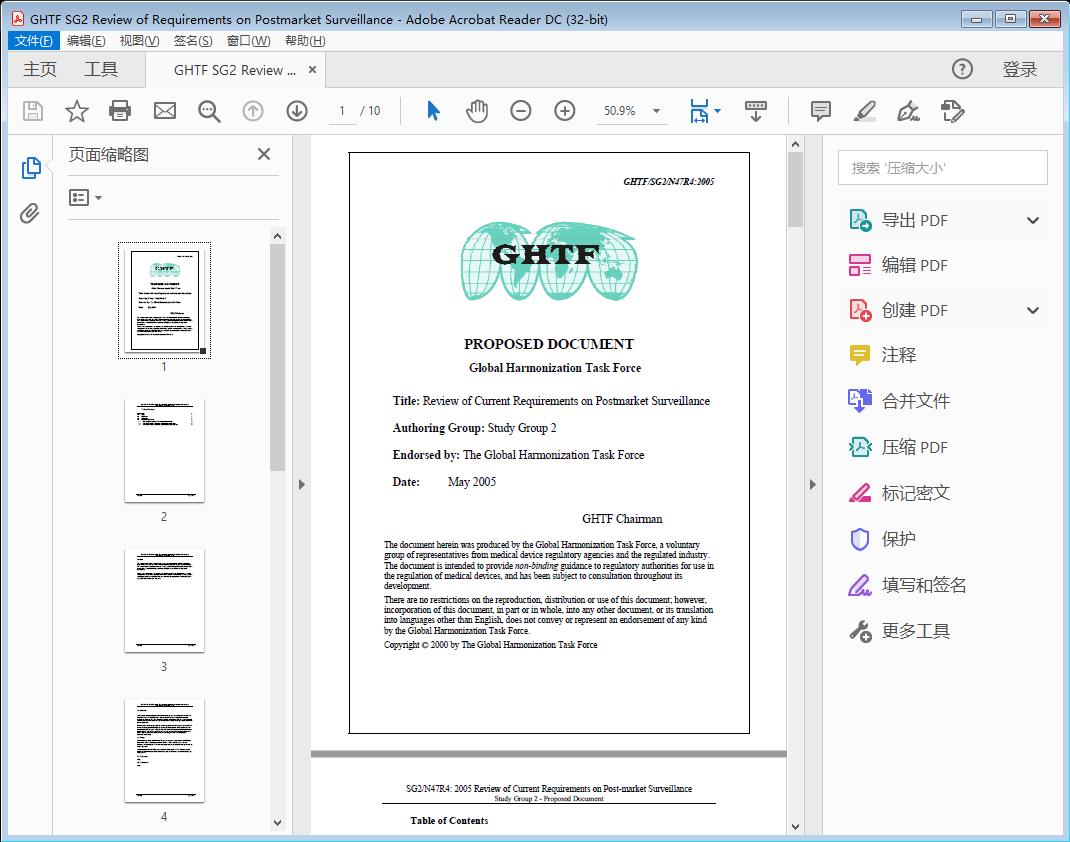Open the 标记密文 redact tool

coord(899,493)
